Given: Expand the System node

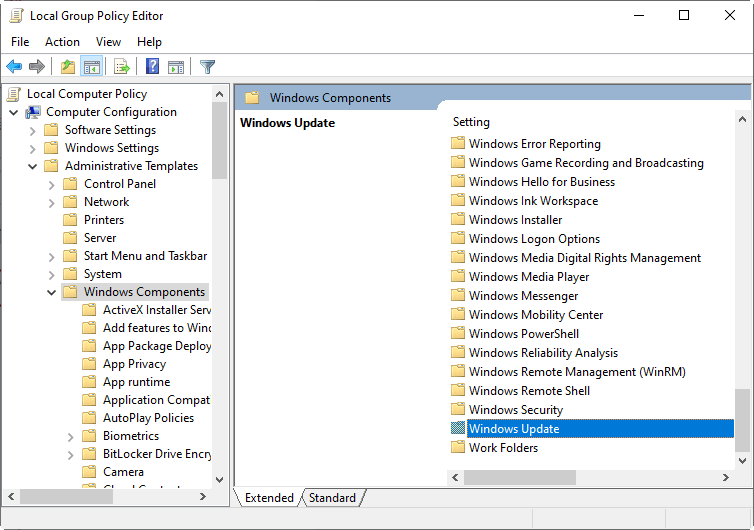Looking at the screenshot, I should click(x=51, y=275).
